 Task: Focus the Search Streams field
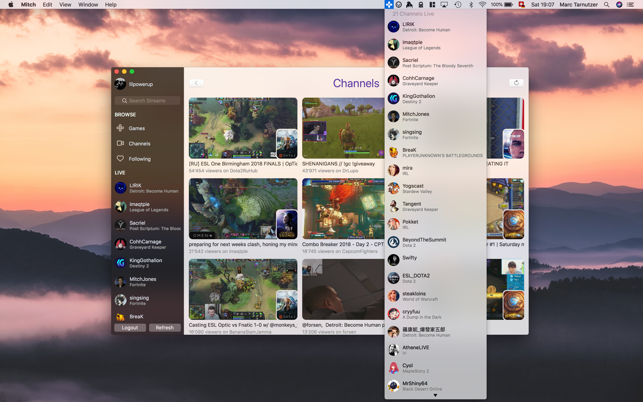[147, 100]
